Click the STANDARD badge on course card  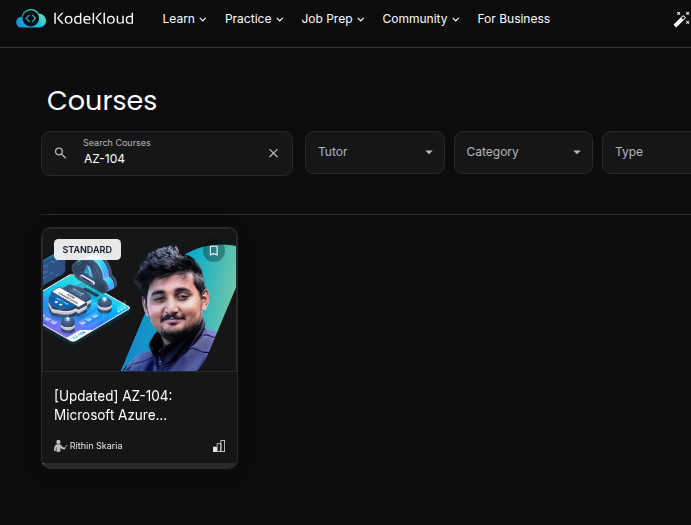tap(87, 249)
